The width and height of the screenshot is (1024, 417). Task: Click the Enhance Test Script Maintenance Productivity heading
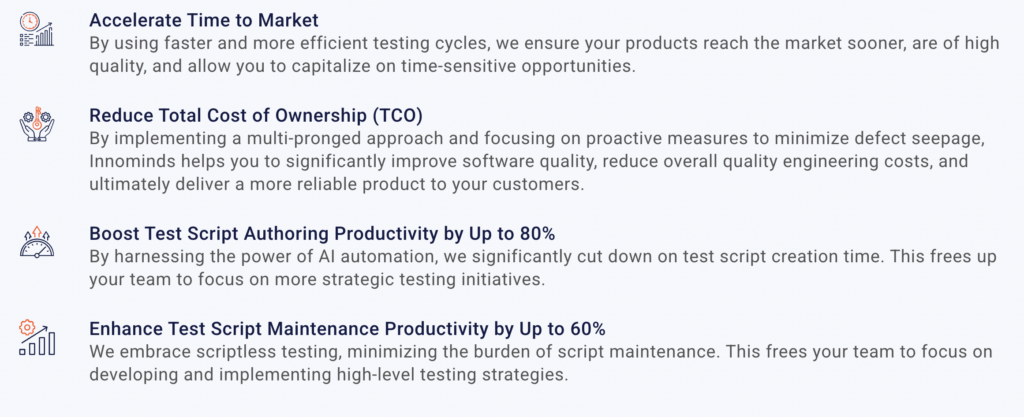[x=347, y=329]
